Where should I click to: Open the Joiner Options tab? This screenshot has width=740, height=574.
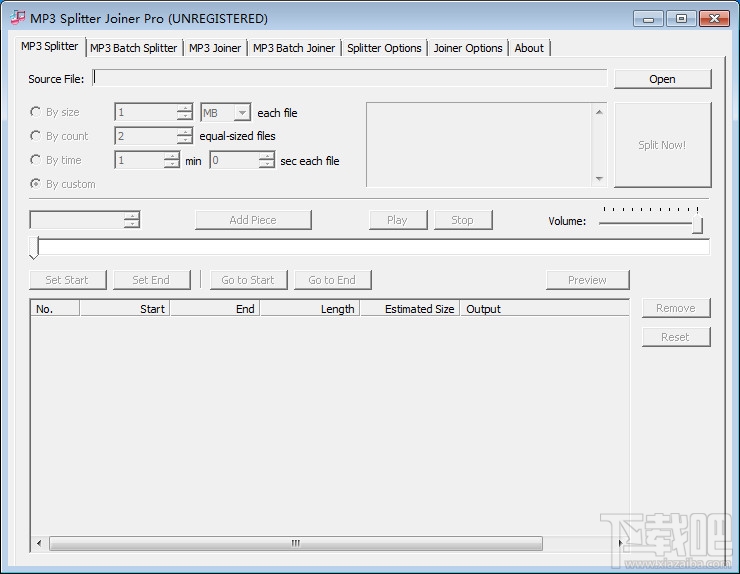(x=468, y=48)
